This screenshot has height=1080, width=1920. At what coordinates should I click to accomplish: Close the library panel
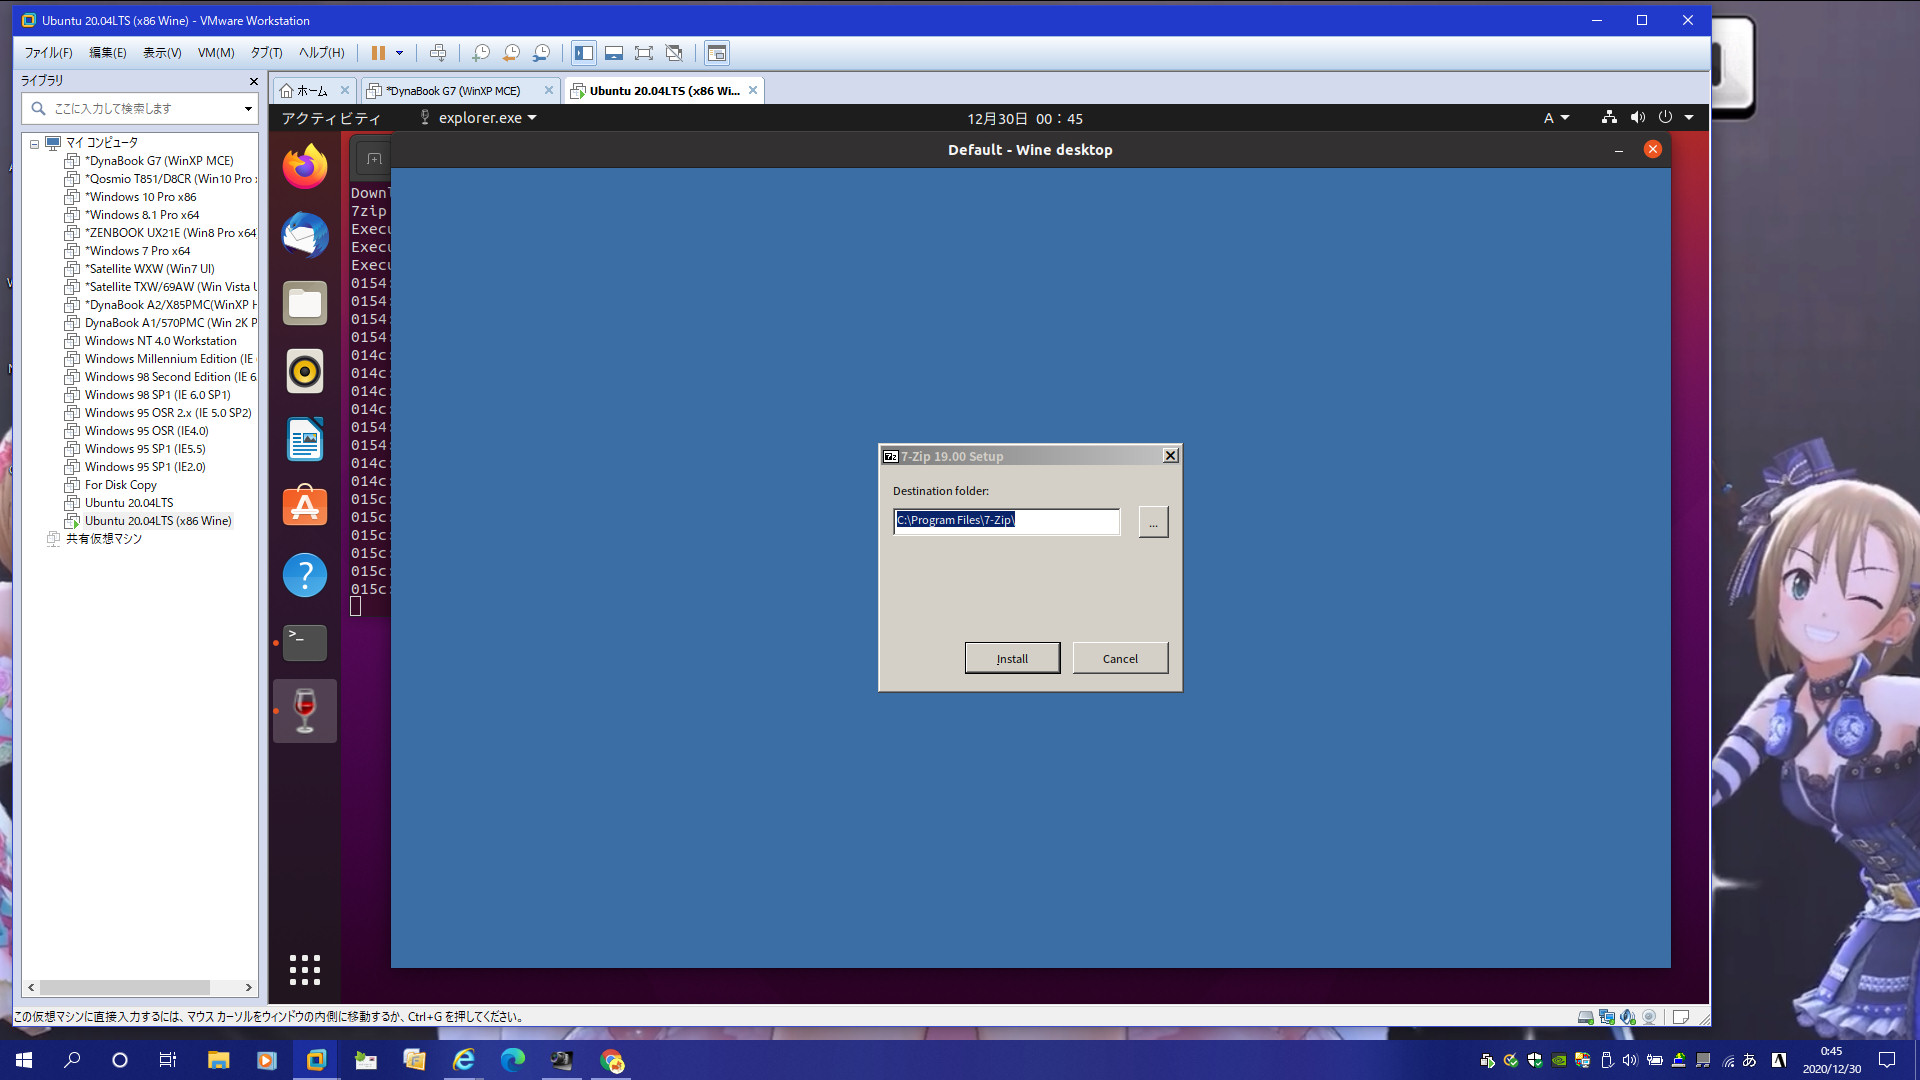[253, 81]
